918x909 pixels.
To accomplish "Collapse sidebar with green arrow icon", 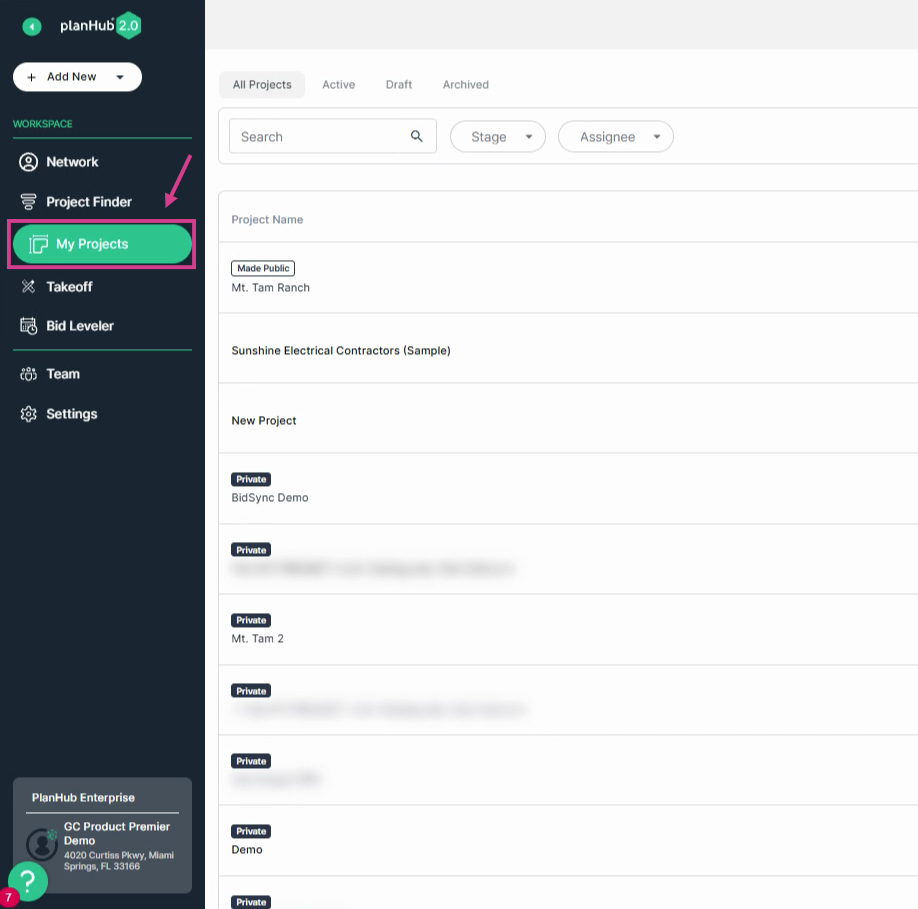I will click(x=32, y=26).
